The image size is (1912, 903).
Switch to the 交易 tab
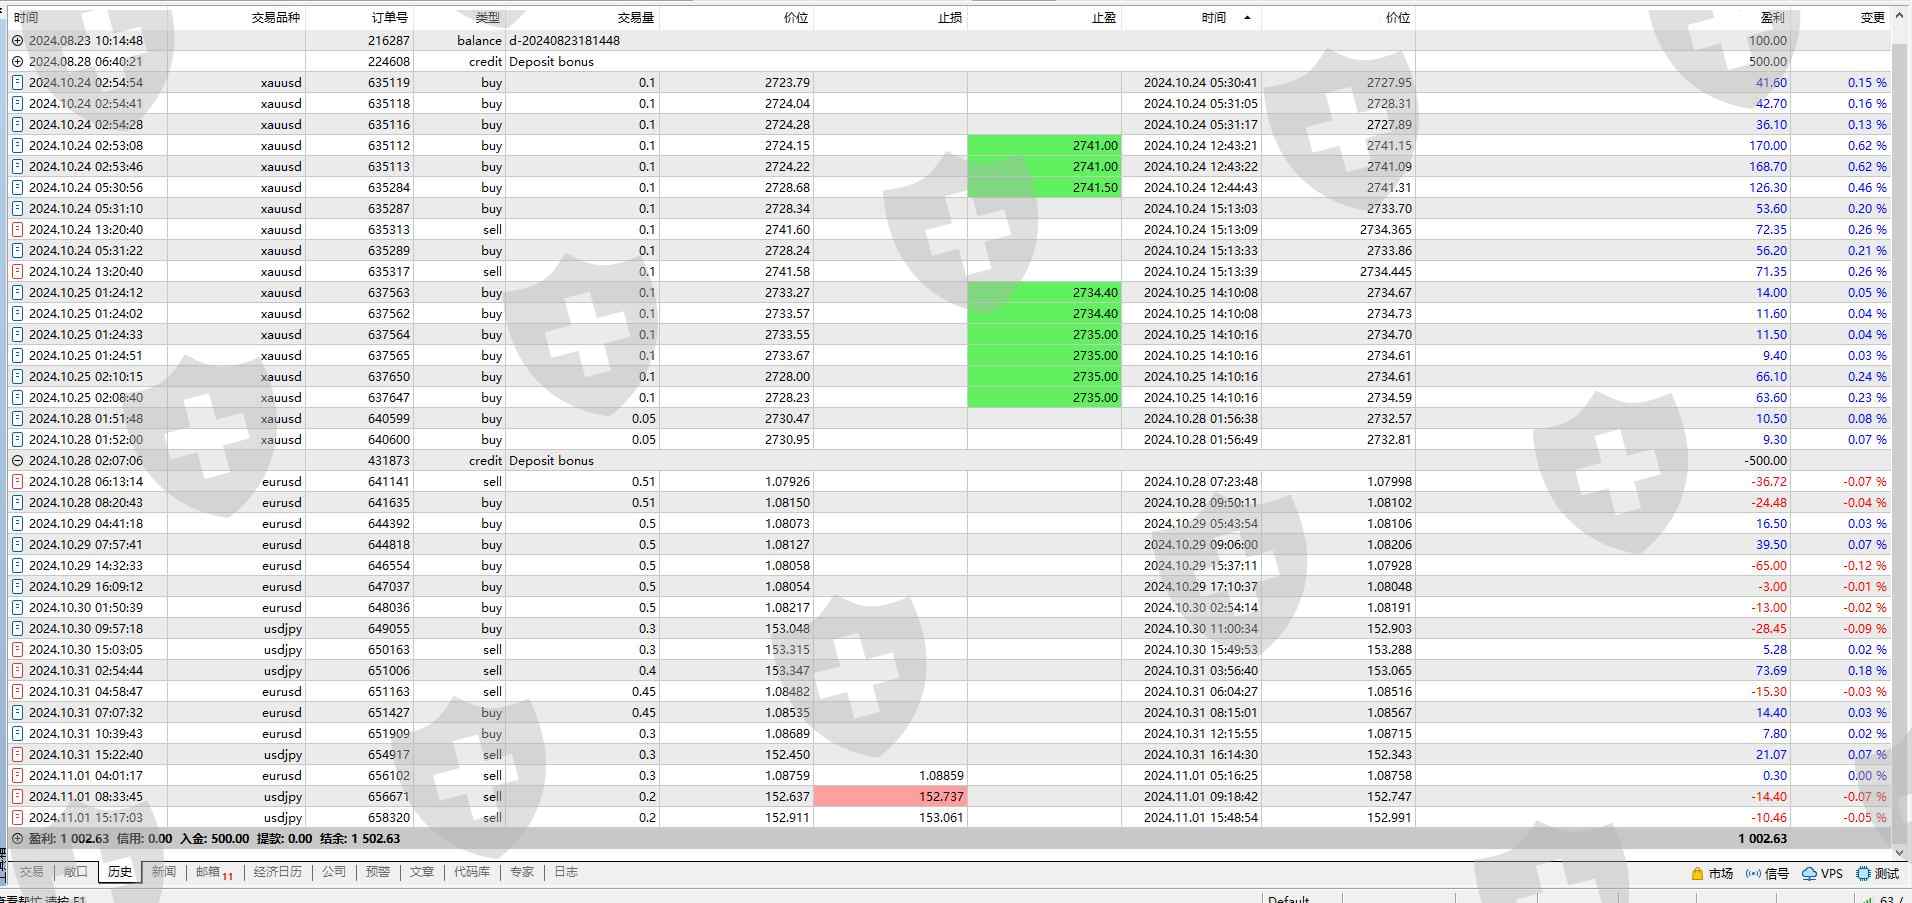pos(31,872)
